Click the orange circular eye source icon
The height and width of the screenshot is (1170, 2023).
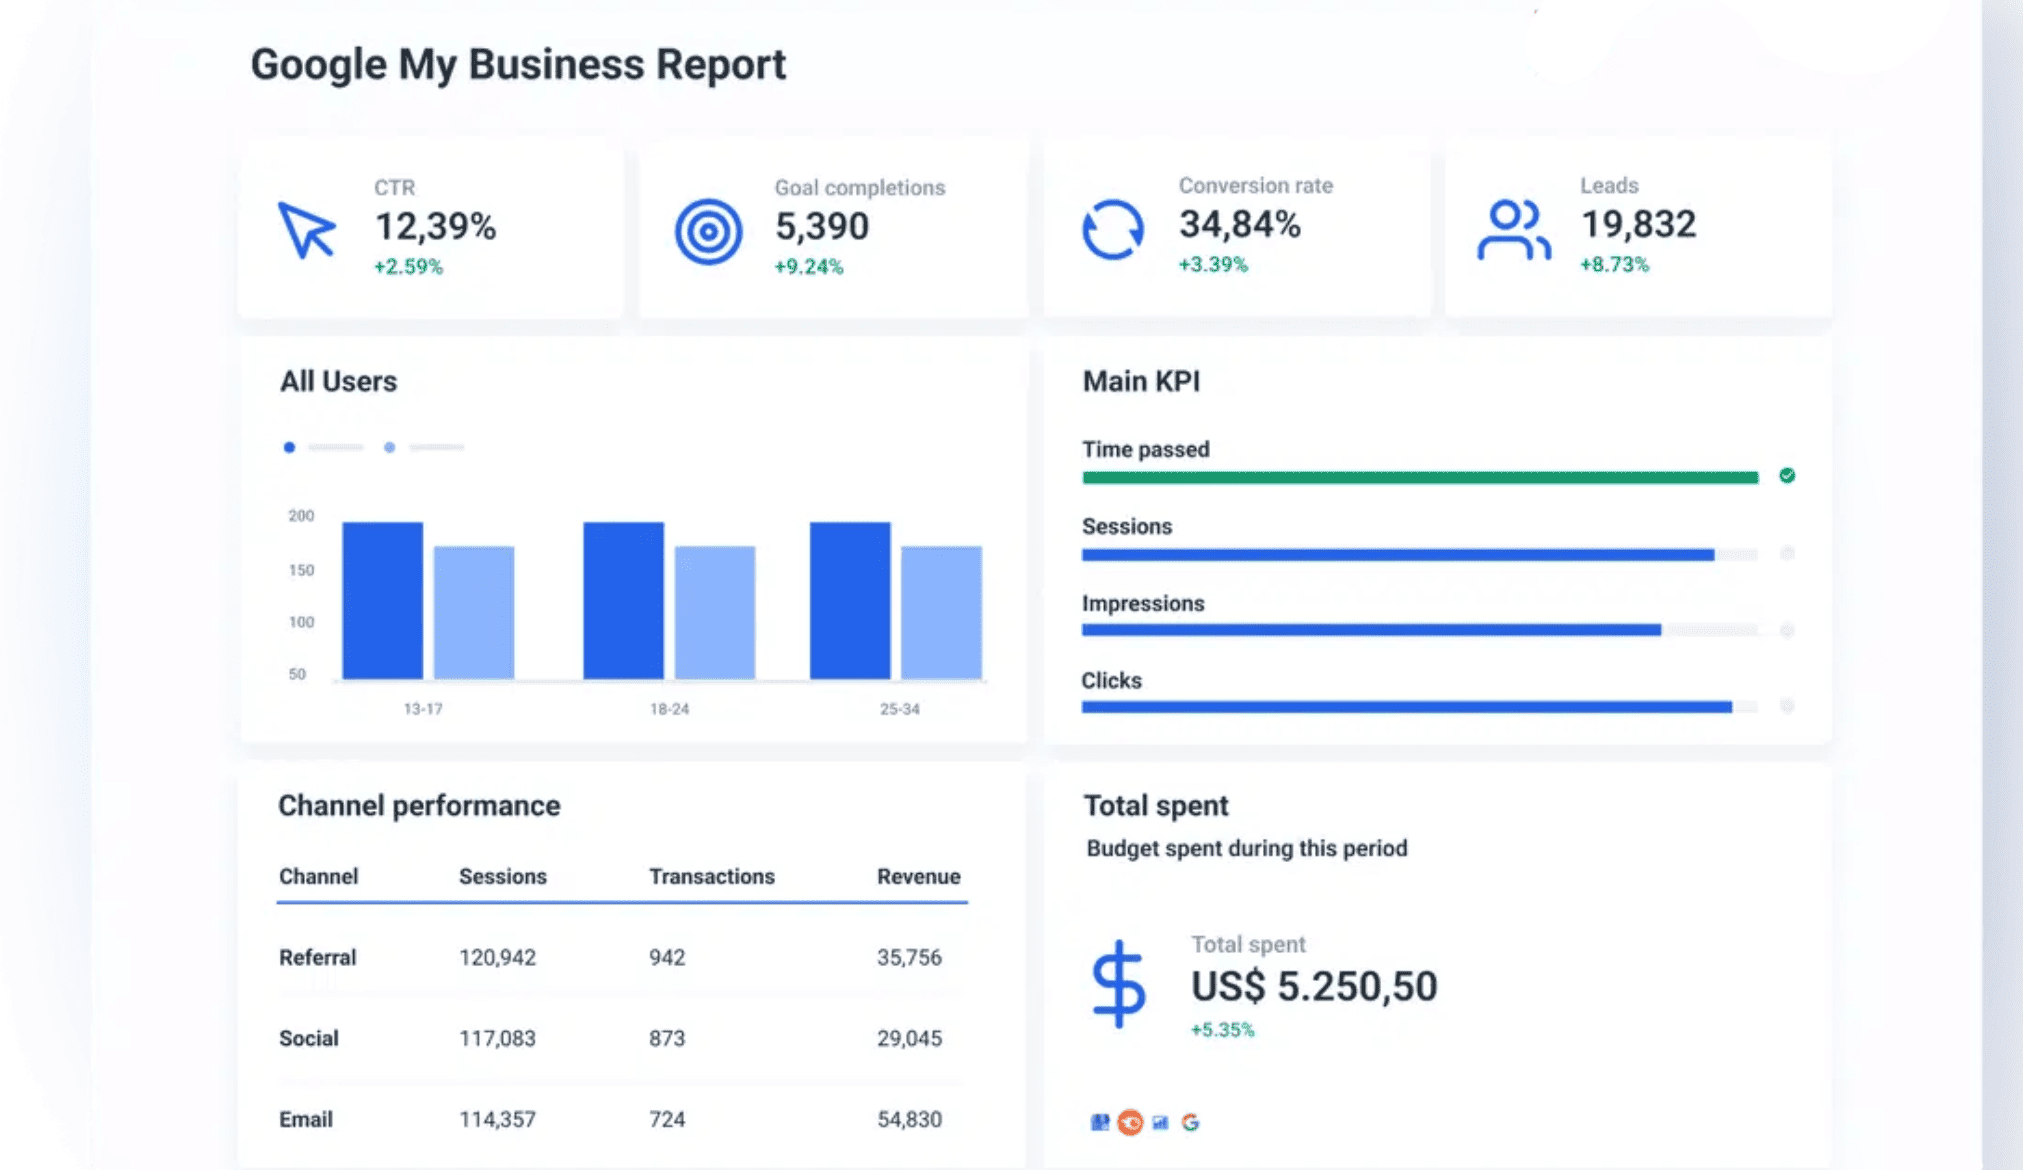point(1130,1122)
